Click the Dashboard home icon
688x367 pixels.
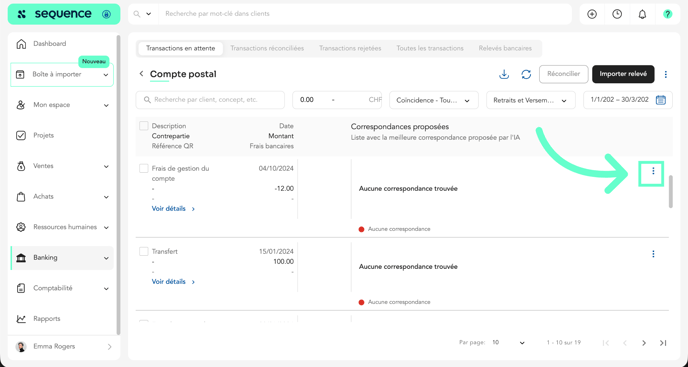pyautogui.click(x=21, y=43)
